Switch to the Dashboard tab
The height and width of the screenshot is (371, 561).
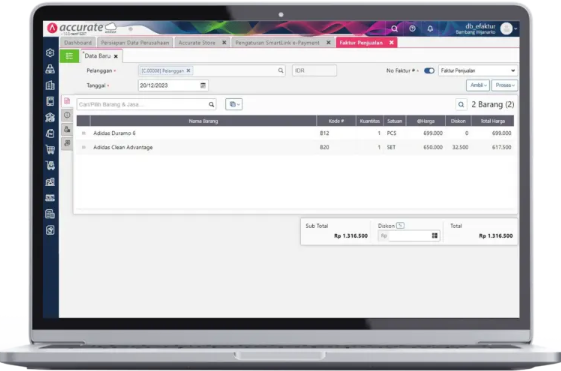[78, 43]
